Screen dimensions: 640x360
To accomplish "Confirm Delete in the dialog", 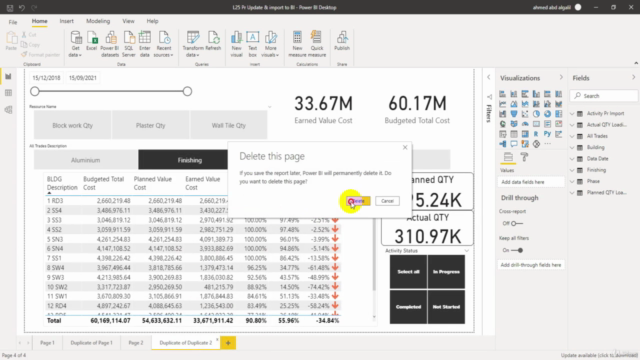I will pos(358,201).
